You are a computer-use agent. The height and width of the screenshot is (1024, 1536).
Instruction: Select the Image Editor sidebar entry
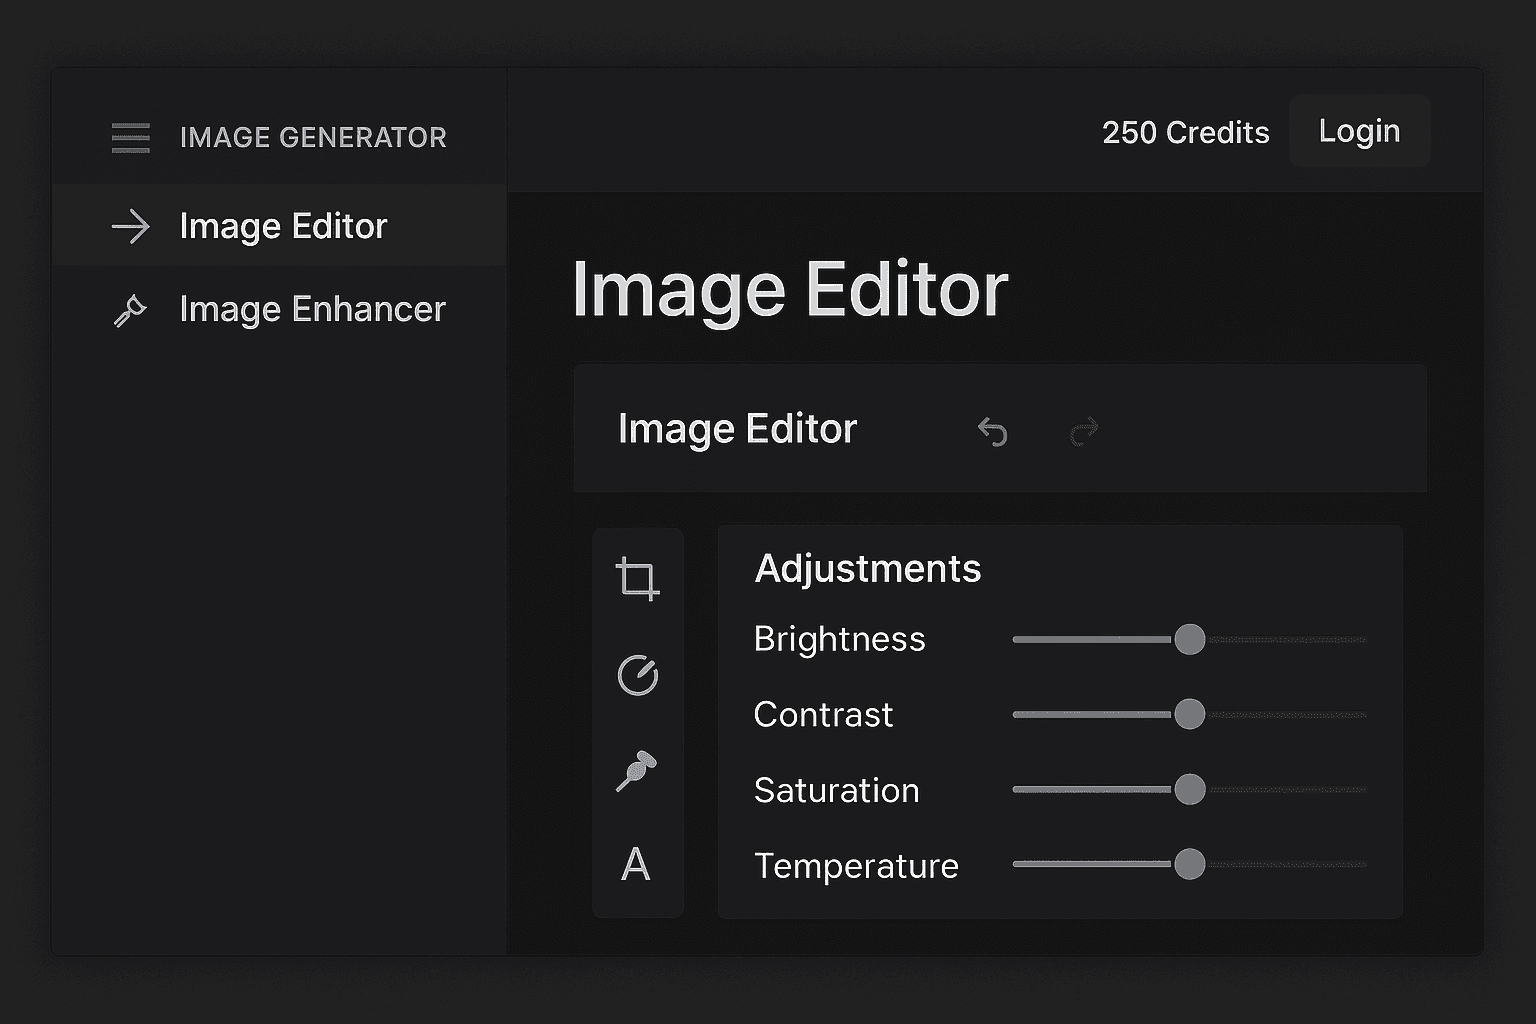click(x=283, y=226)
